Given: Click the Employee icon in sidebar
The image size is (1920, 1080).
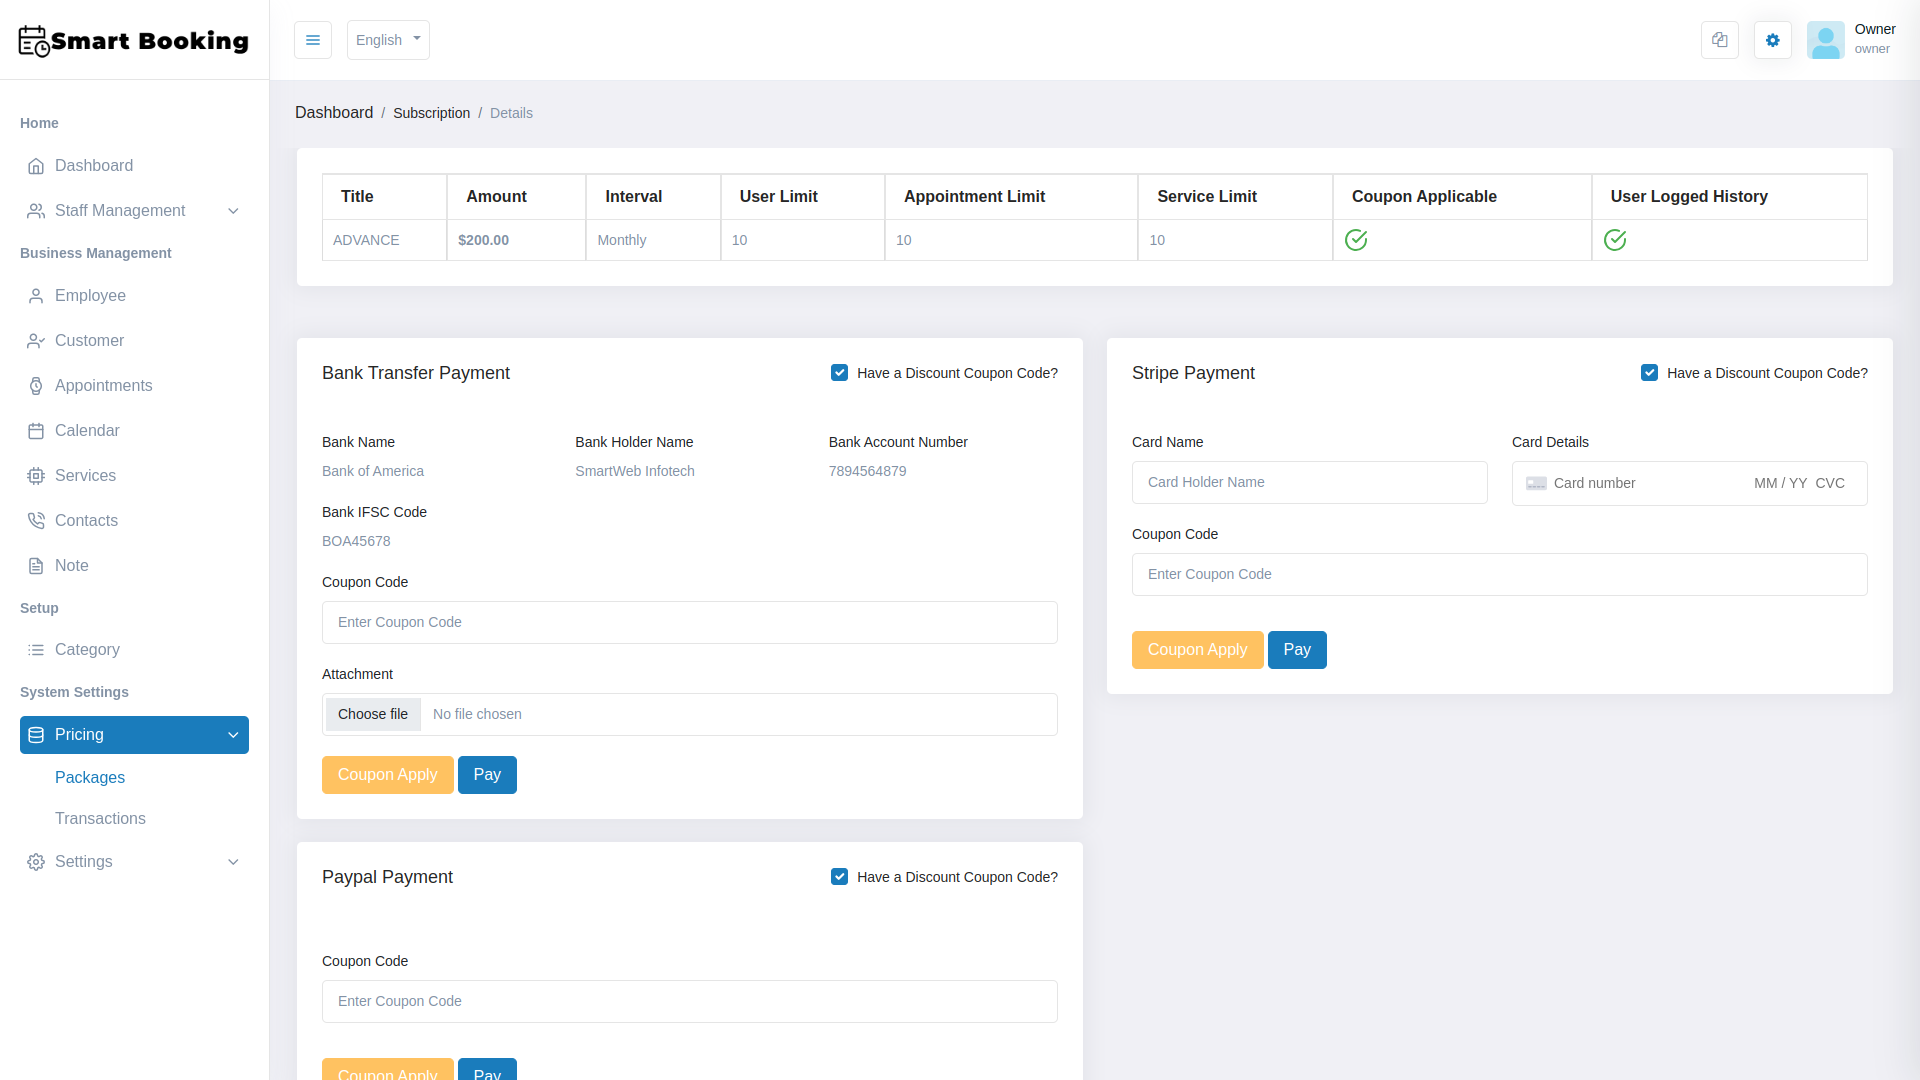Looking at the screenshot, I should click(x=36, y=295).
